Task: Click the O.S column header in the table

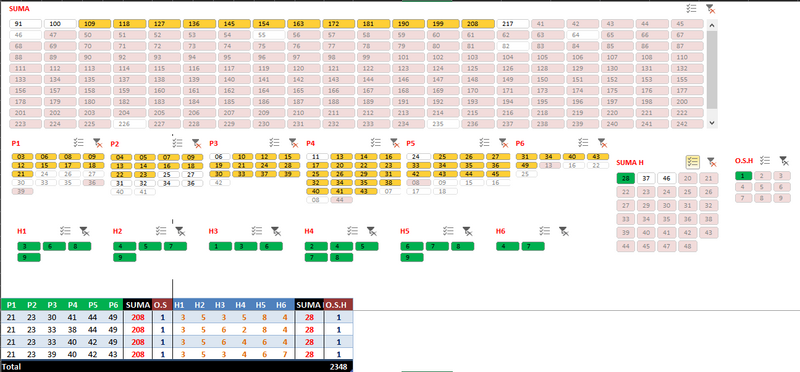Action: click(162, 305)
